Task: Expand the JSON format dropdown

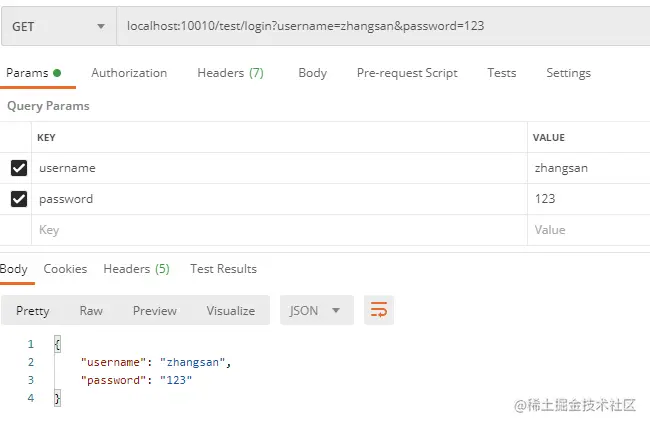Action: click(x=317, y=310)
